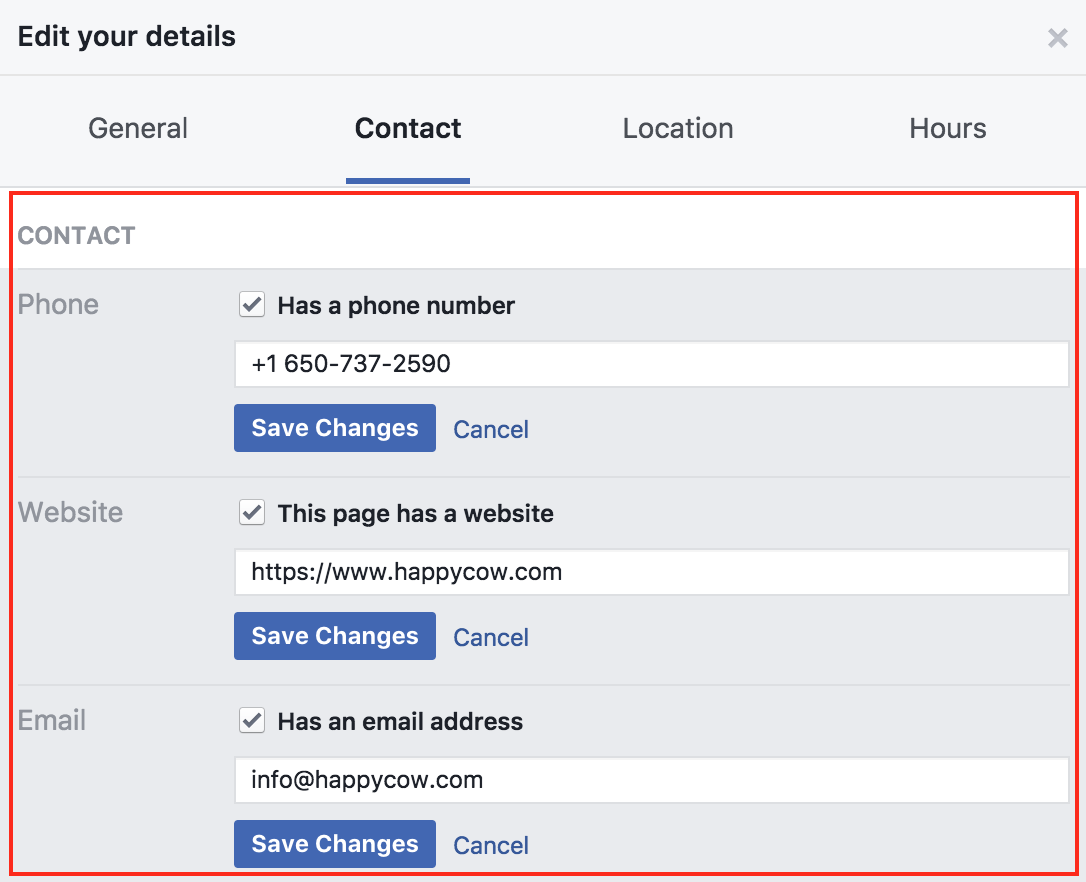Uncheck Has a phone number checkbox

(252, 304)
